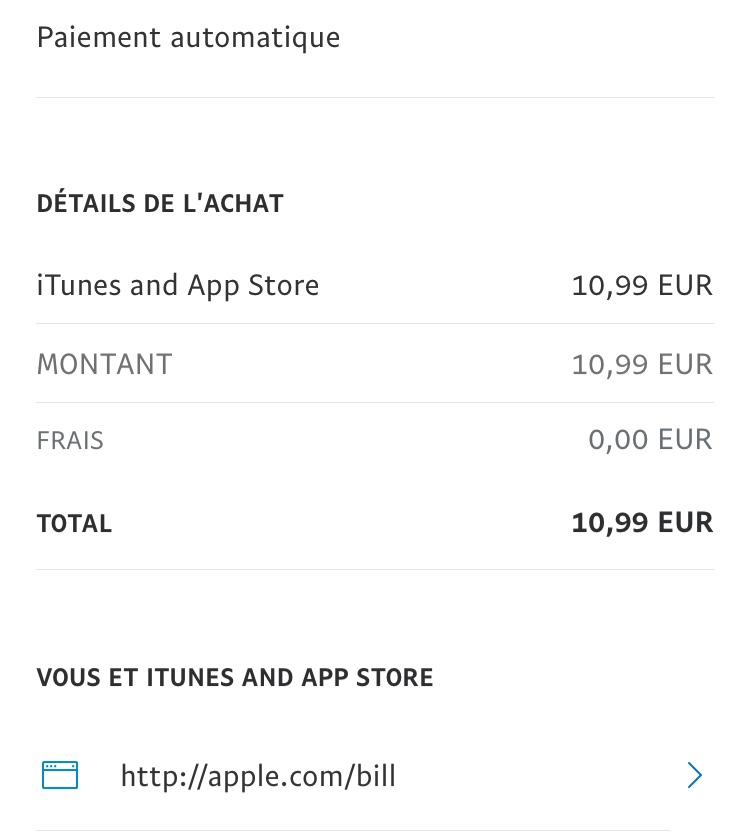Image resolution: width=750 pixels, height=836 pixels.
Task: Click the bold 10,99 total figure
Action: pyautogui.click(x=610, y=523)
